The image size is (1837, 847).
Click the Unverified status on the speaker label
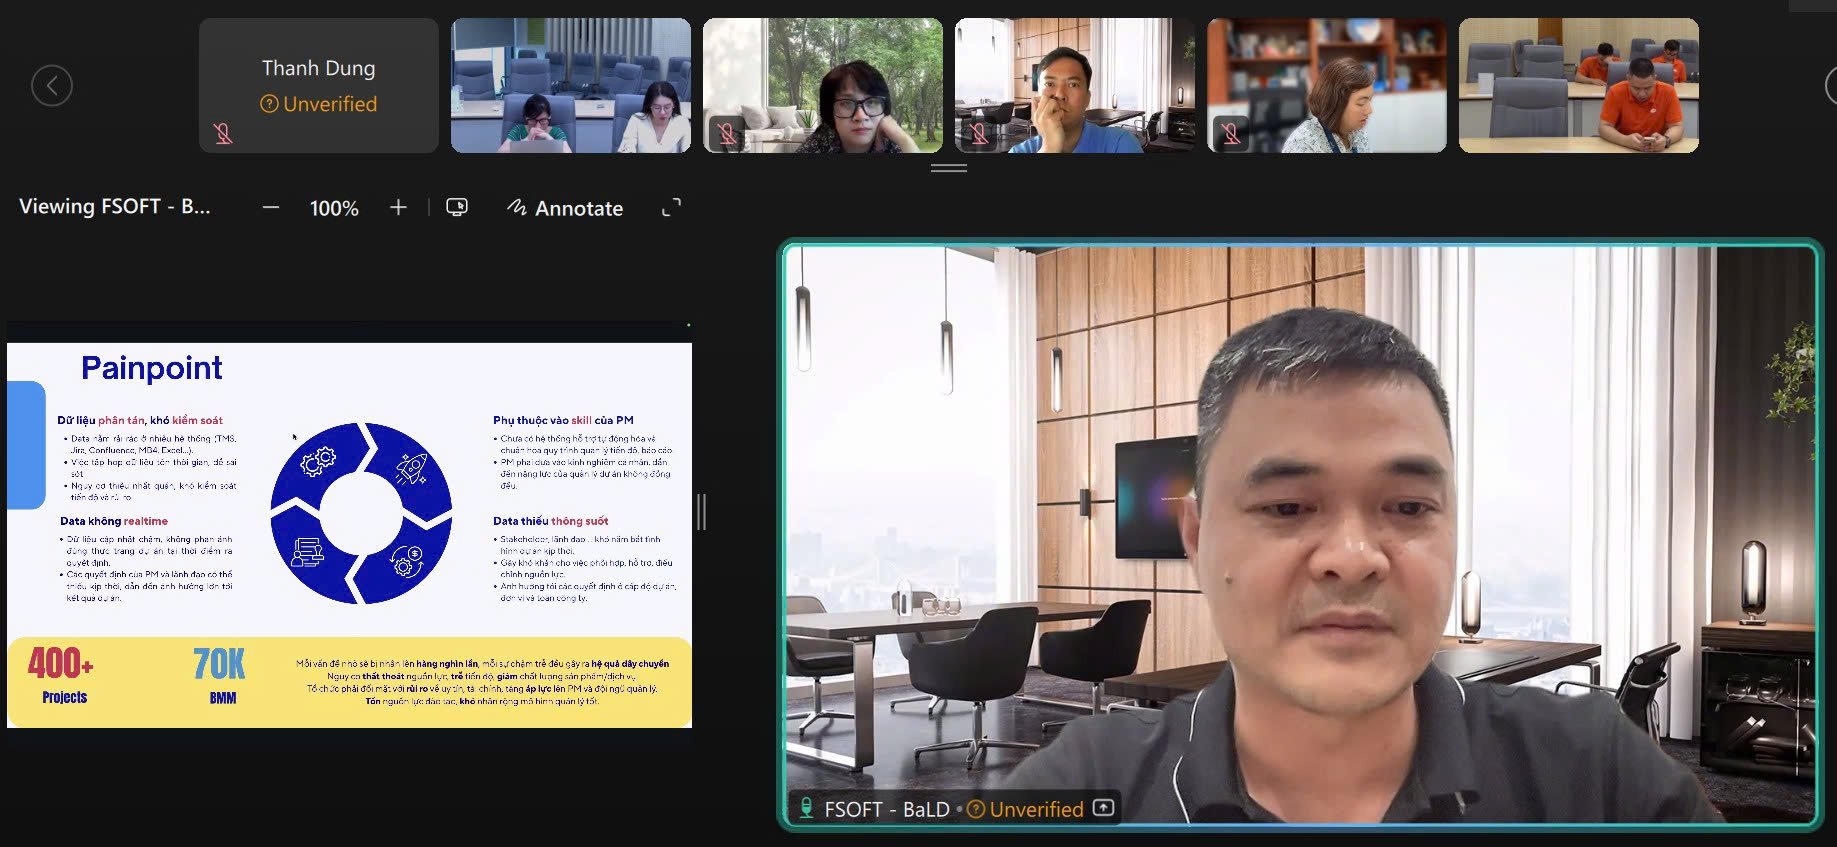point(1026,809)
